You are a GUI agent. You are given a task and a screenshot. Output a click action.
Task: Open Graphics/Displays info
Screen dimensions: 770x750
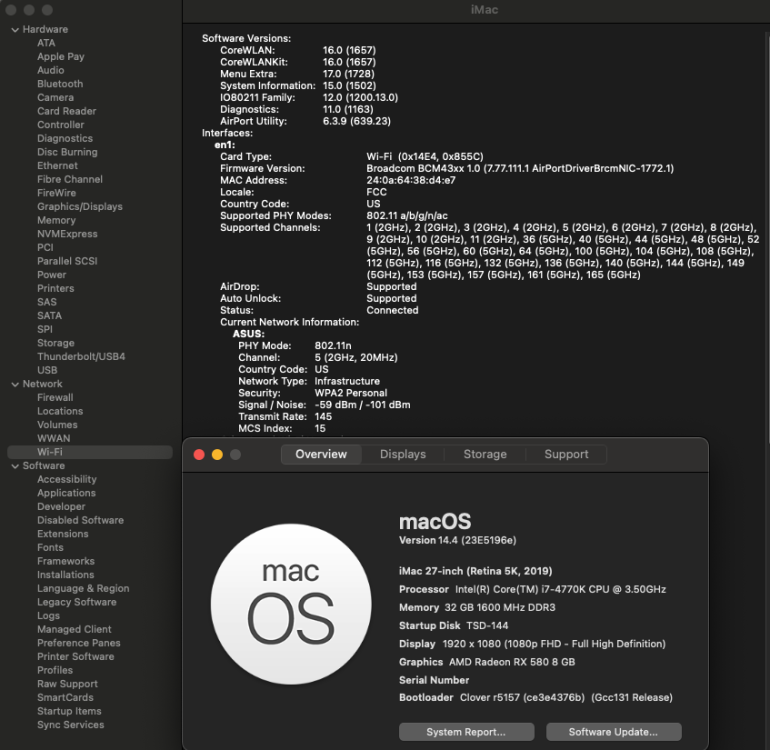[x=80, y=206]
